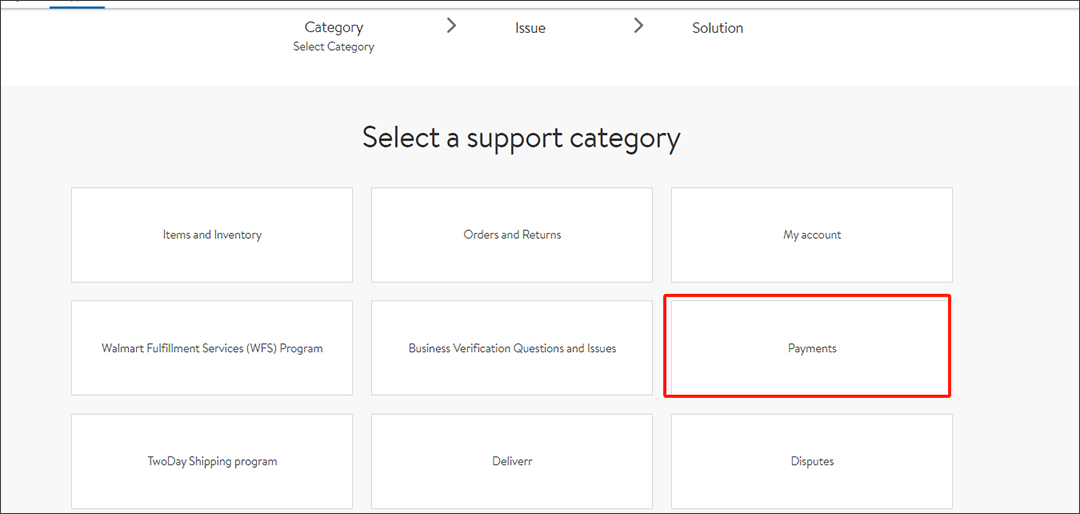Click the blue-underlined active tab at top left

[x=77, y=4]
